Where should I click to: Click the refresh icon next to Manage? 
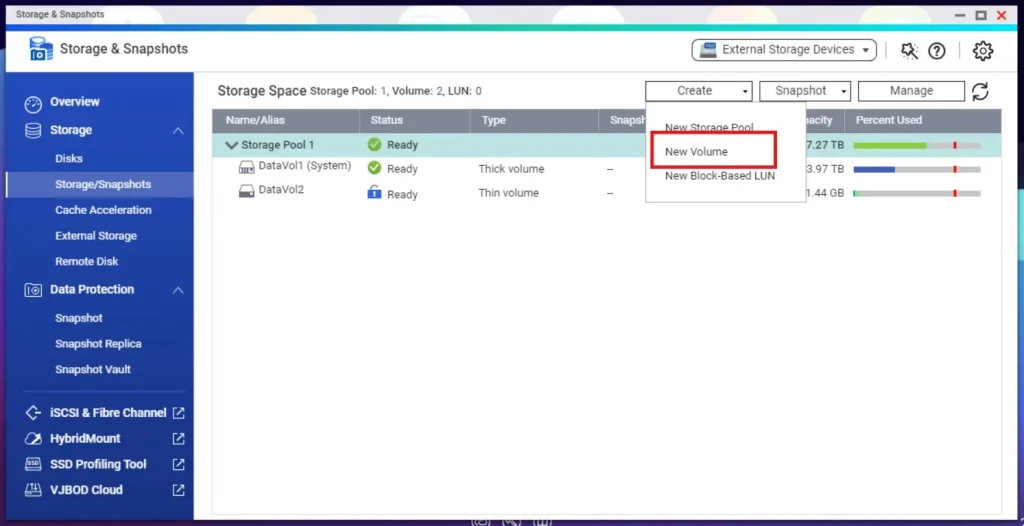980,91
